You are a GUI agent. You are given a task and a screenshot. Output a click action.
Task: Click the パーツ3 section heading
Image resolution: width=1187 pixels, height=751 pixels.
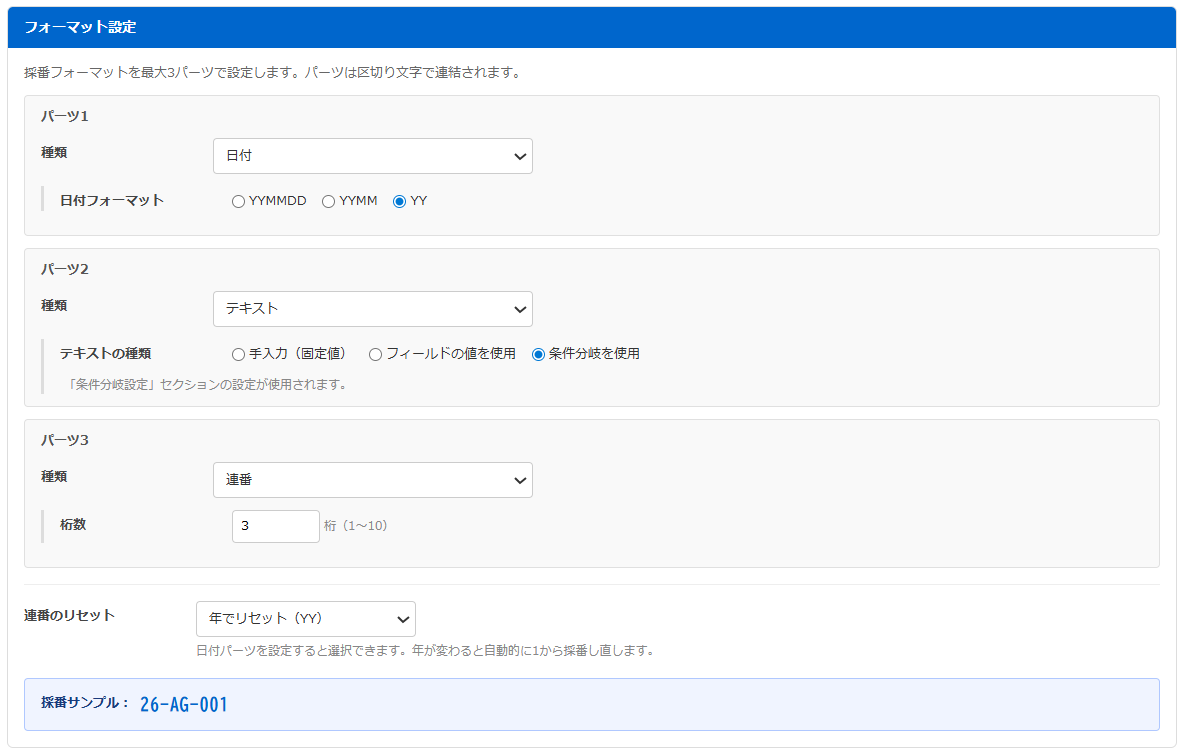(65, 440)
